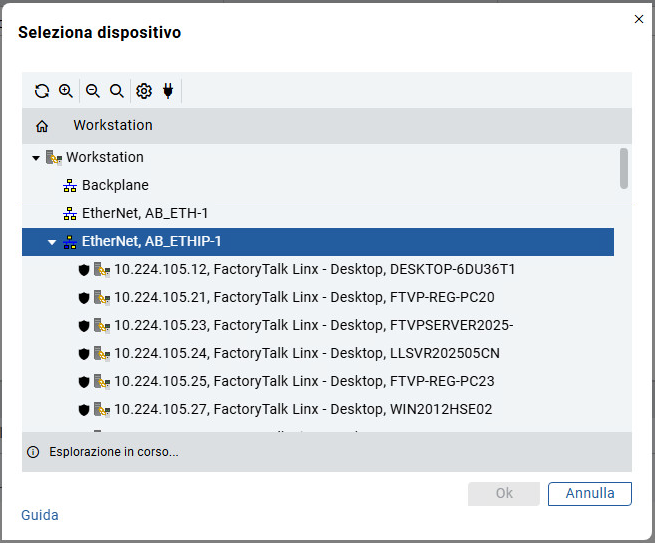Select device 10.224.105.24 LLSVR202505CN
655x543 pixels.
(x=305, y=353)
